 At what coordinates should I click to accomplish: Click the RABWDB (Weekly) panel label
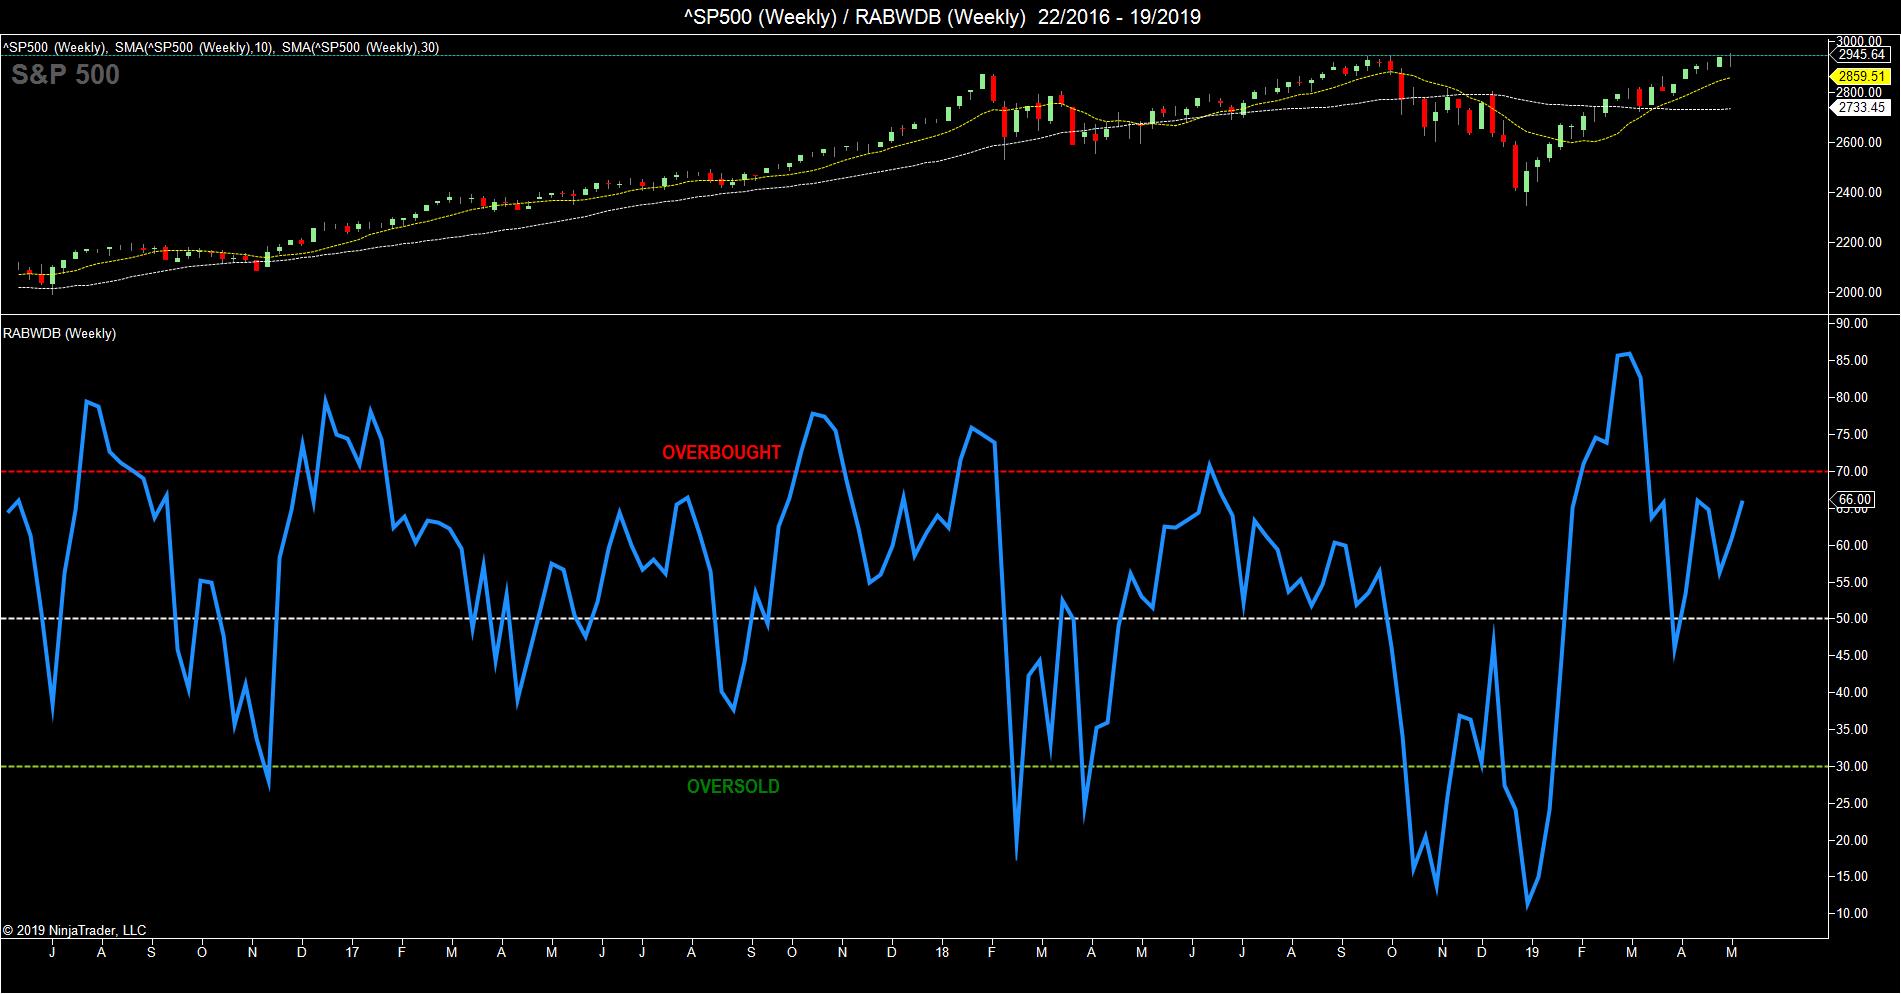click(x=60, y=334)
